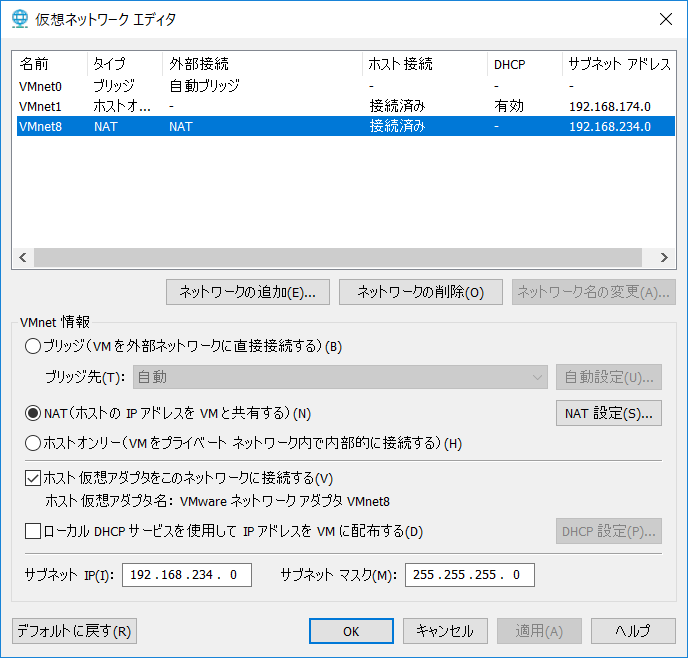Viewport: 688px width, 658px height.
Task: Click DHCP 設定(P)... button
Action: pos(609,531)
